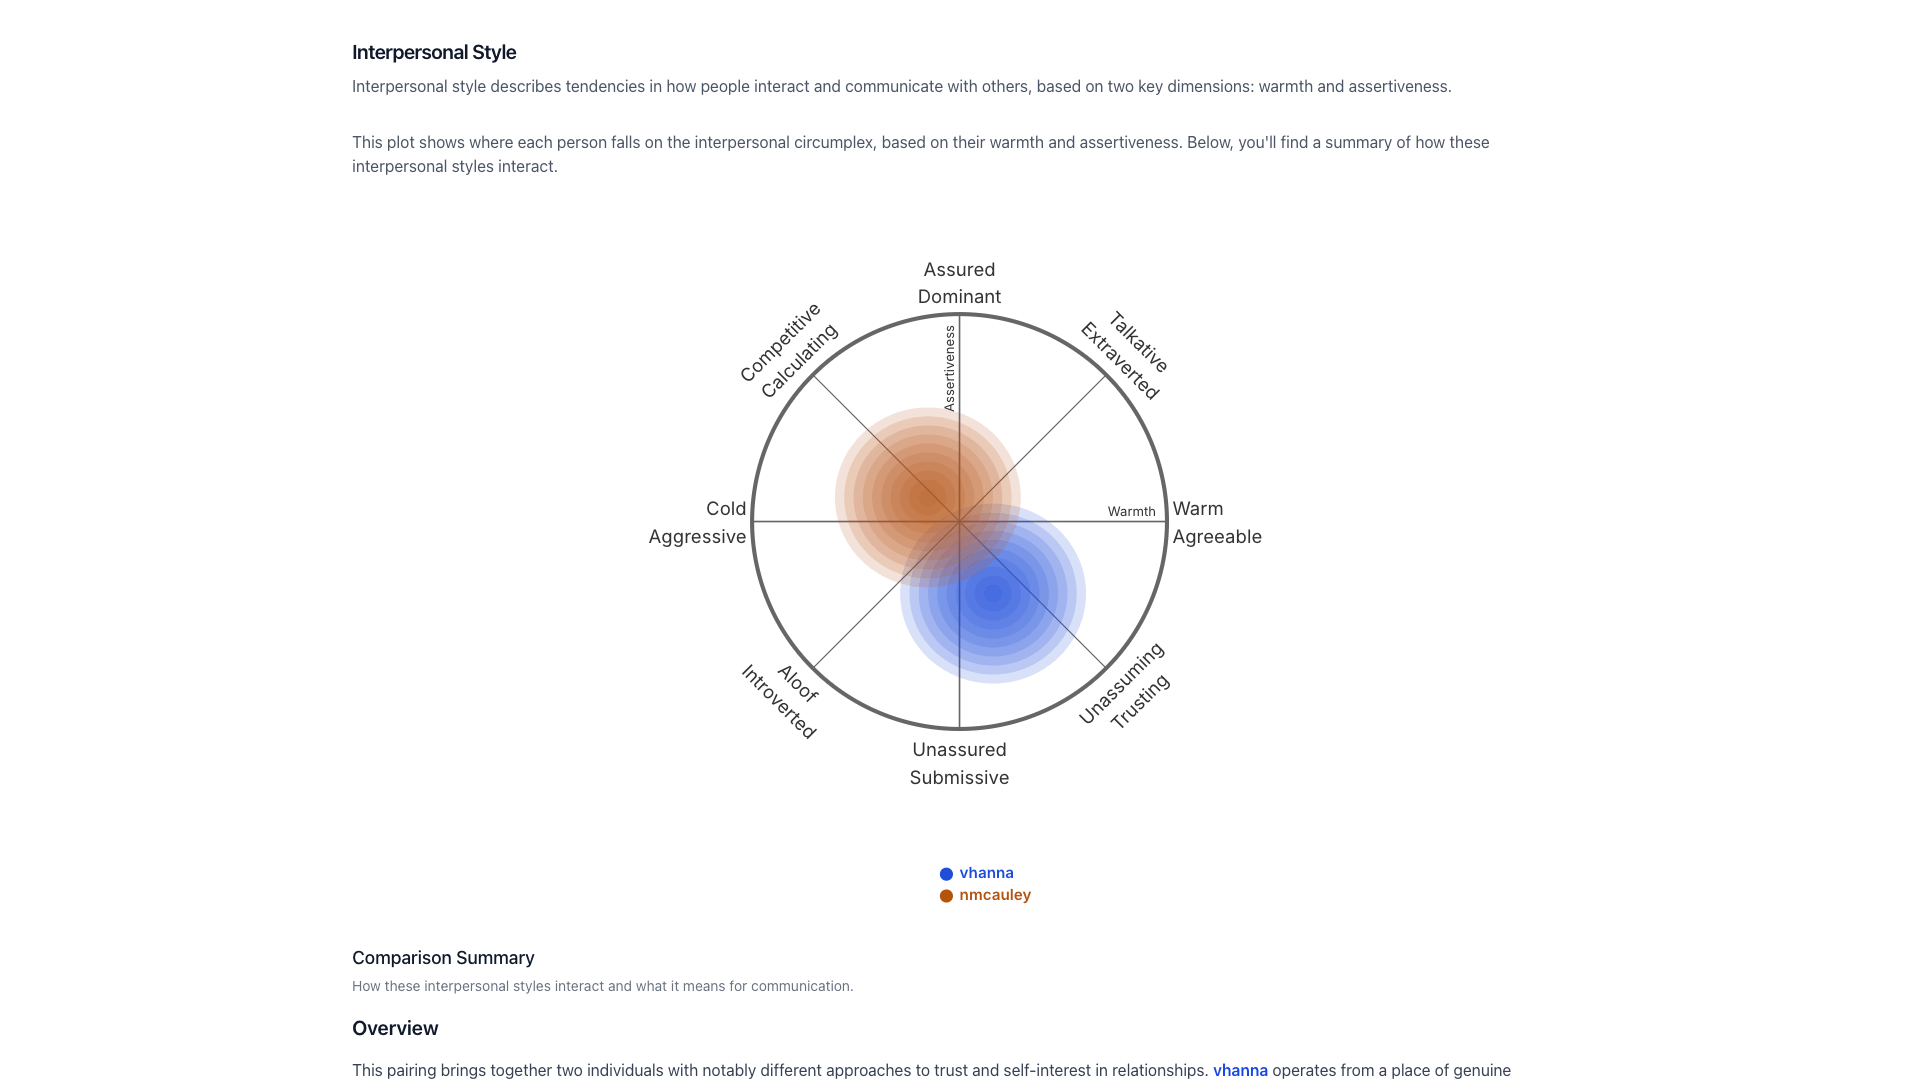Click the Unassuming Trusting chart label

click(1124, 686)
